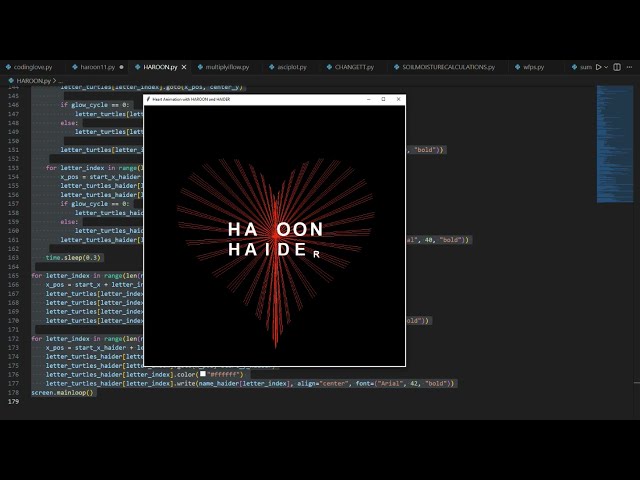Screen dimensions: 640x480
Task: Click the screen.mainloop() code on line 178
Action: pyautogui.click(x=62, y=392)
